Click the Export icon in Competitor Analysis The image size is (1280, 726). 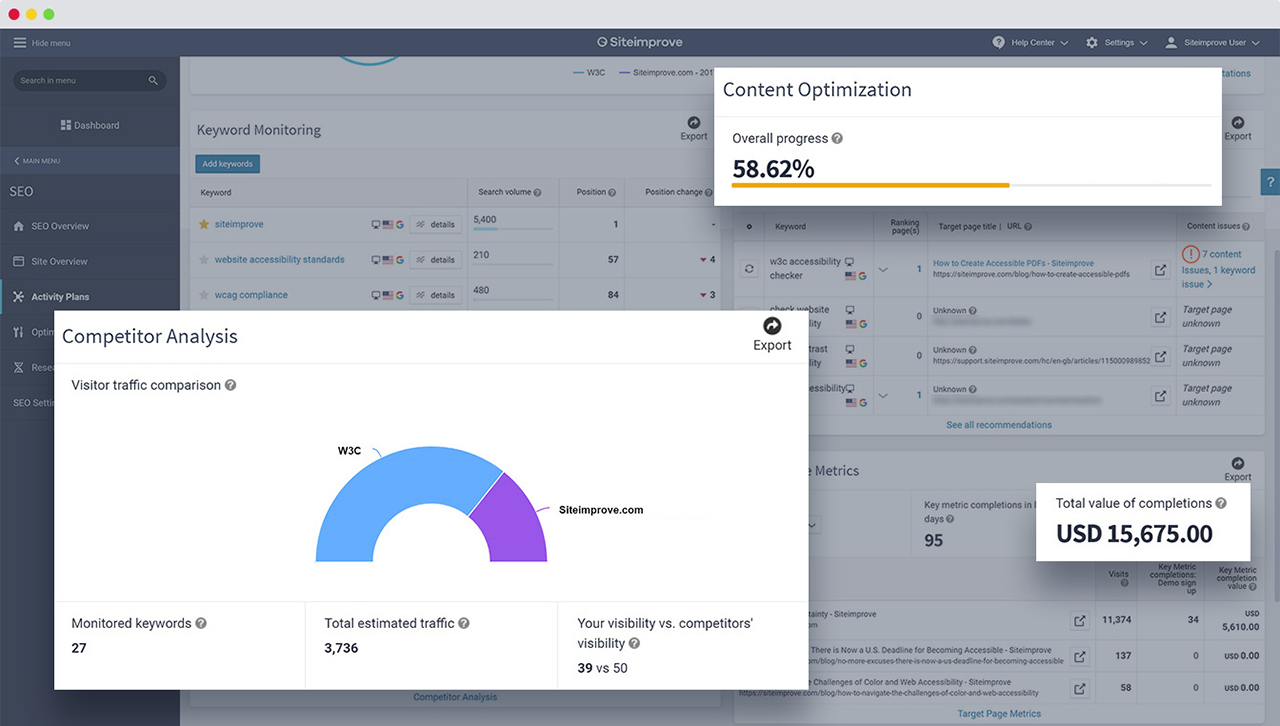click(x=772, y=327)
